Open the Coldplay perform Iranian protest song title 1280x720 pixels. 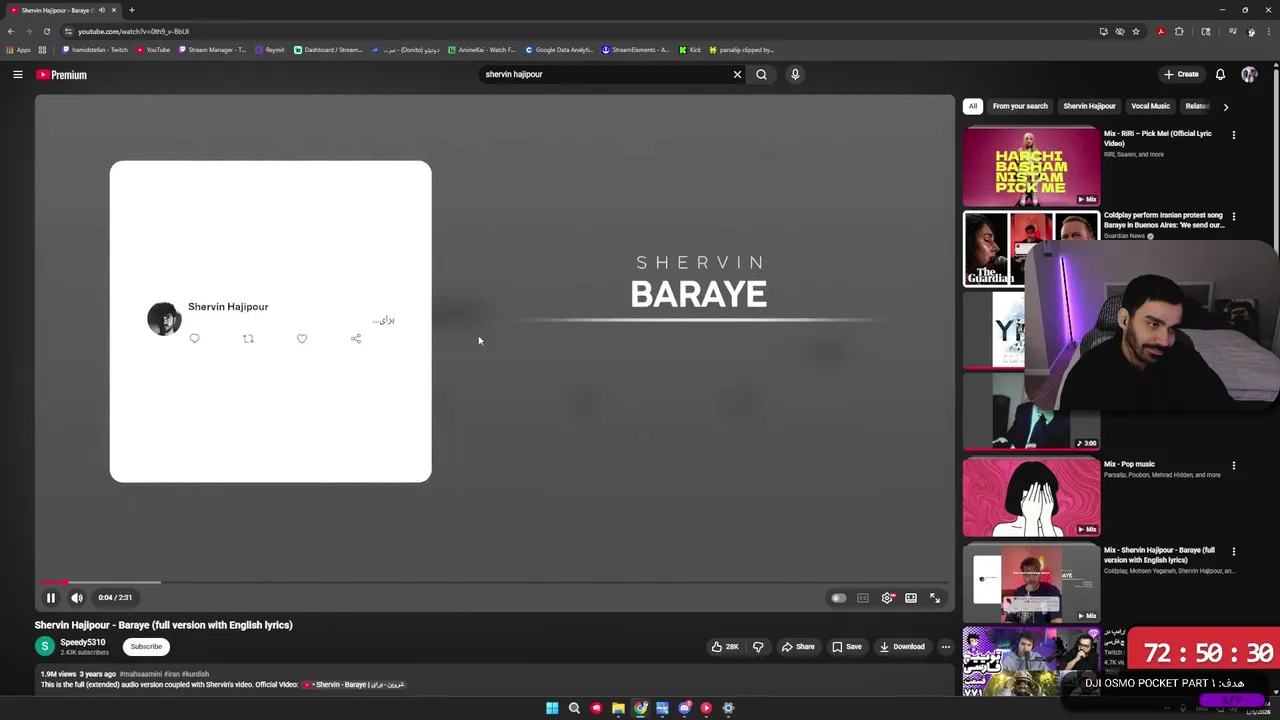(1164, 220)
